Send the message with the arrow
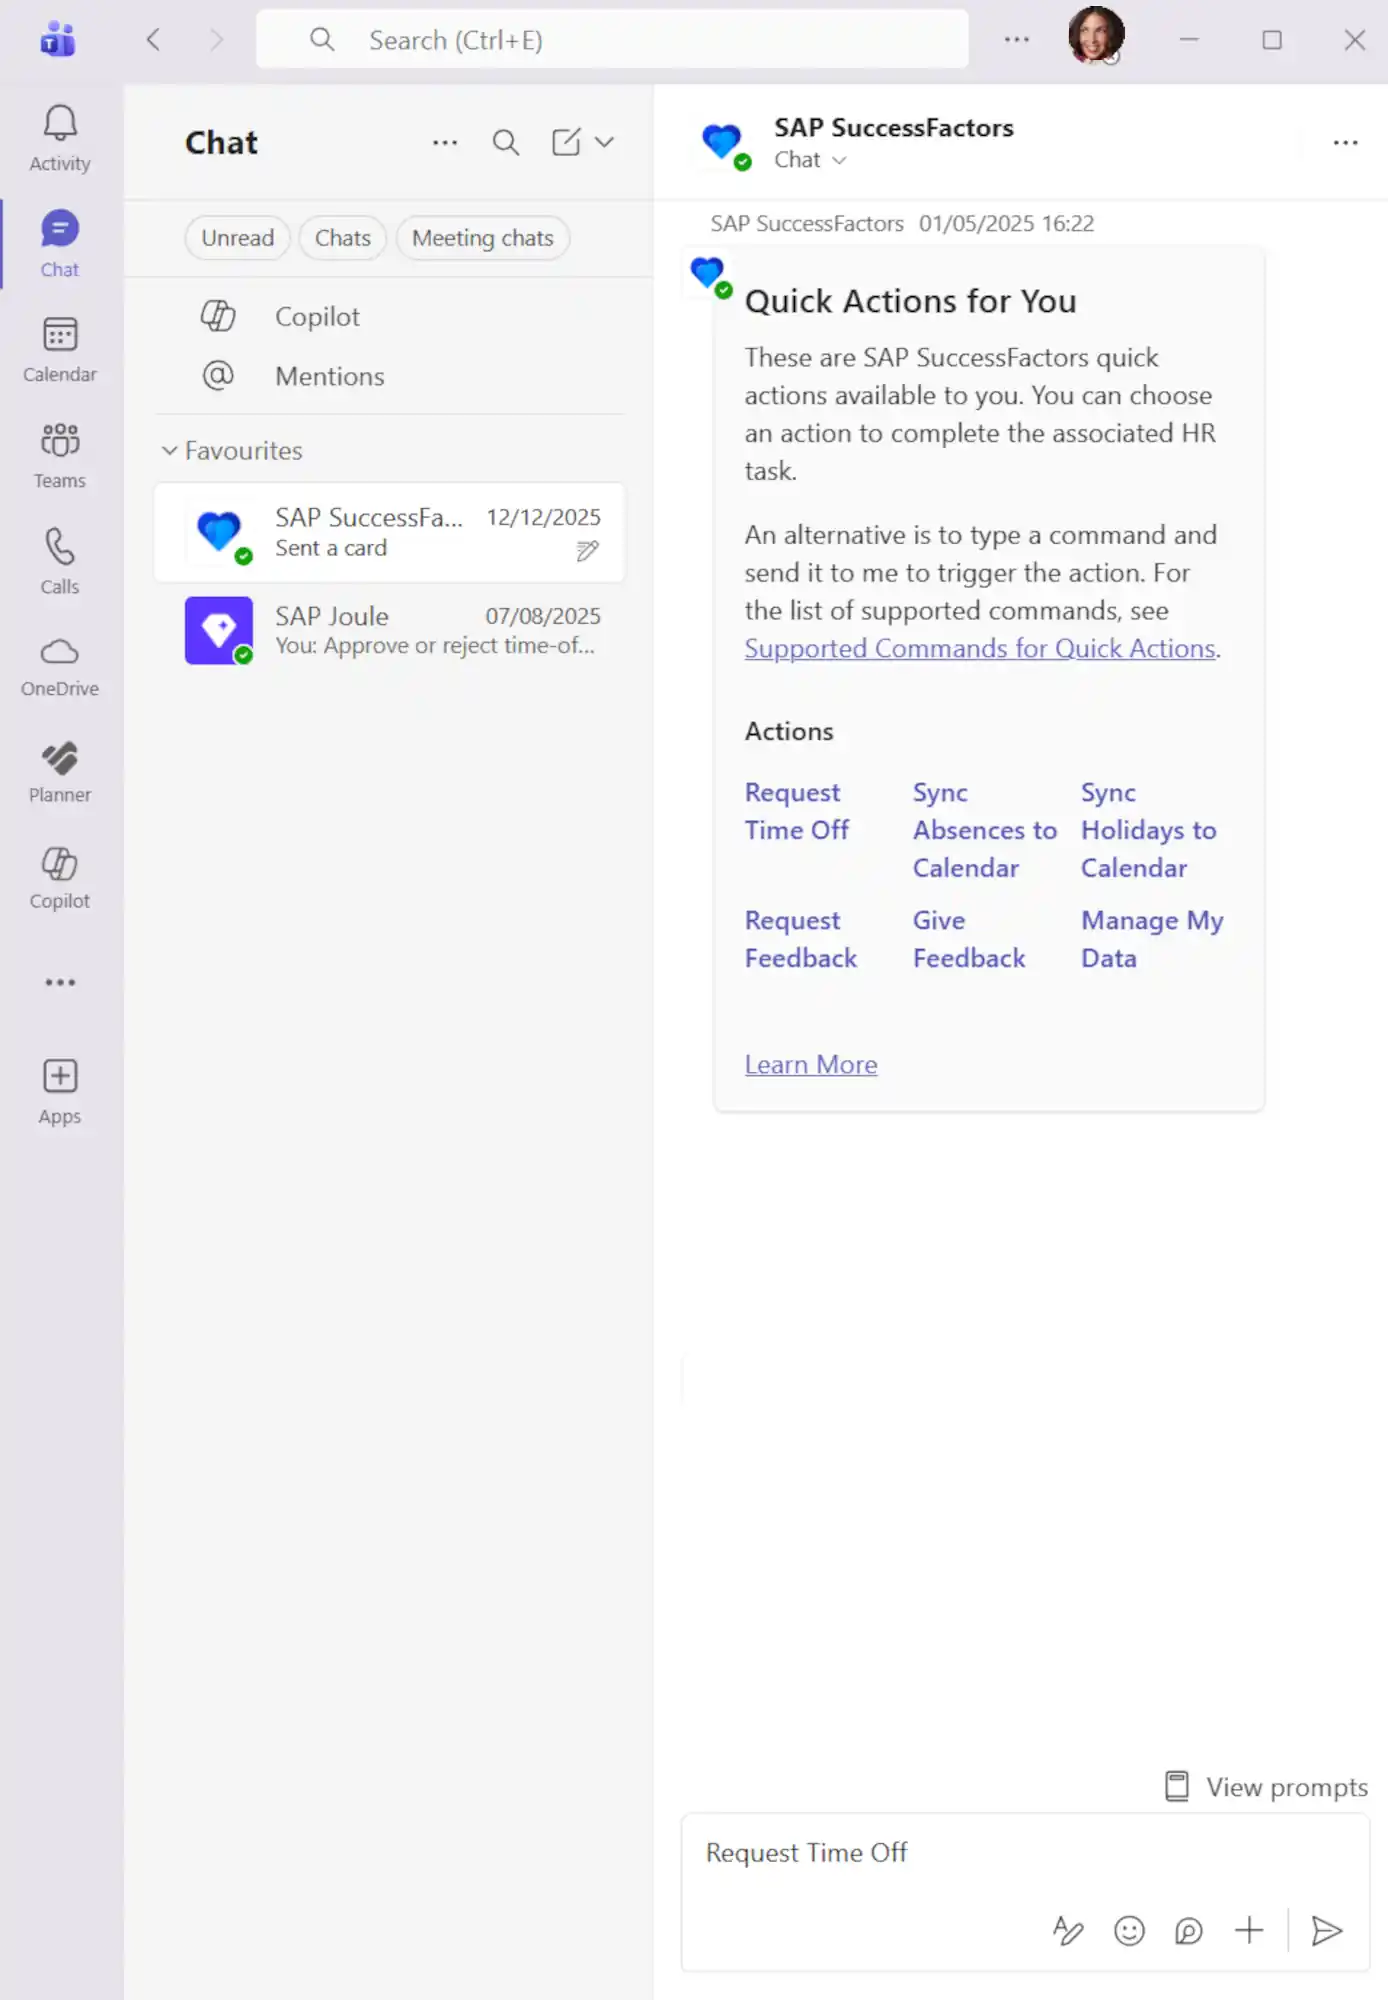 pyautogui.click(x=1327, y=1930)
